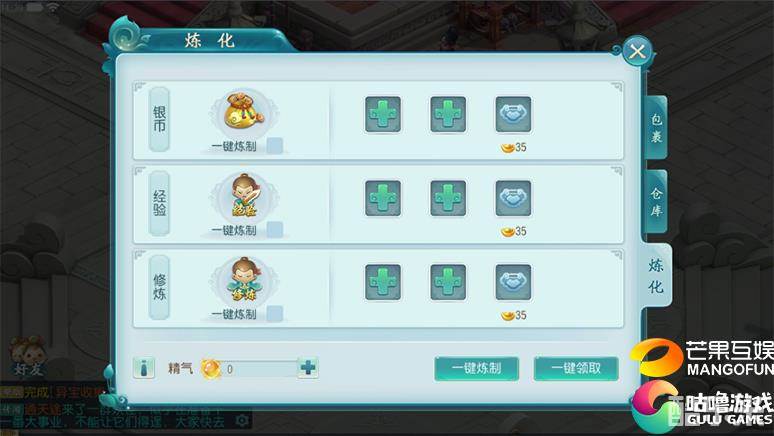Open the info button beside 精气
This screenshot has width=774, height=436.
[144, 368]
